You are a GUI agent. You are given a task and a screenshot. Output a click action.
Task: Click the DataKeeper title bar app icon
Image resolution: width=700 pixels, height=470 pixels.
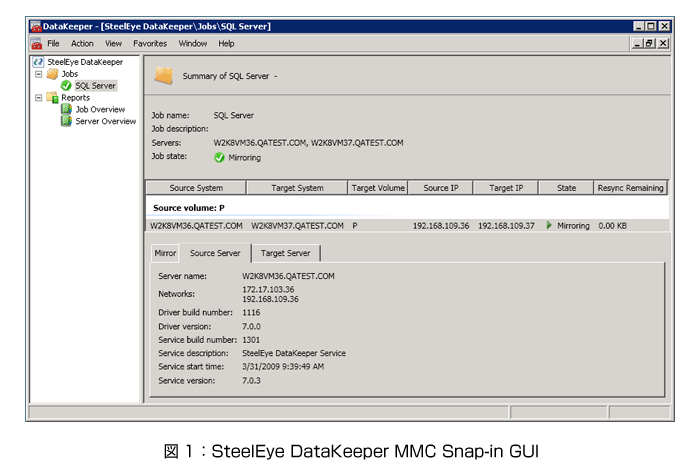pyautogui.click(x=36, y=26)
